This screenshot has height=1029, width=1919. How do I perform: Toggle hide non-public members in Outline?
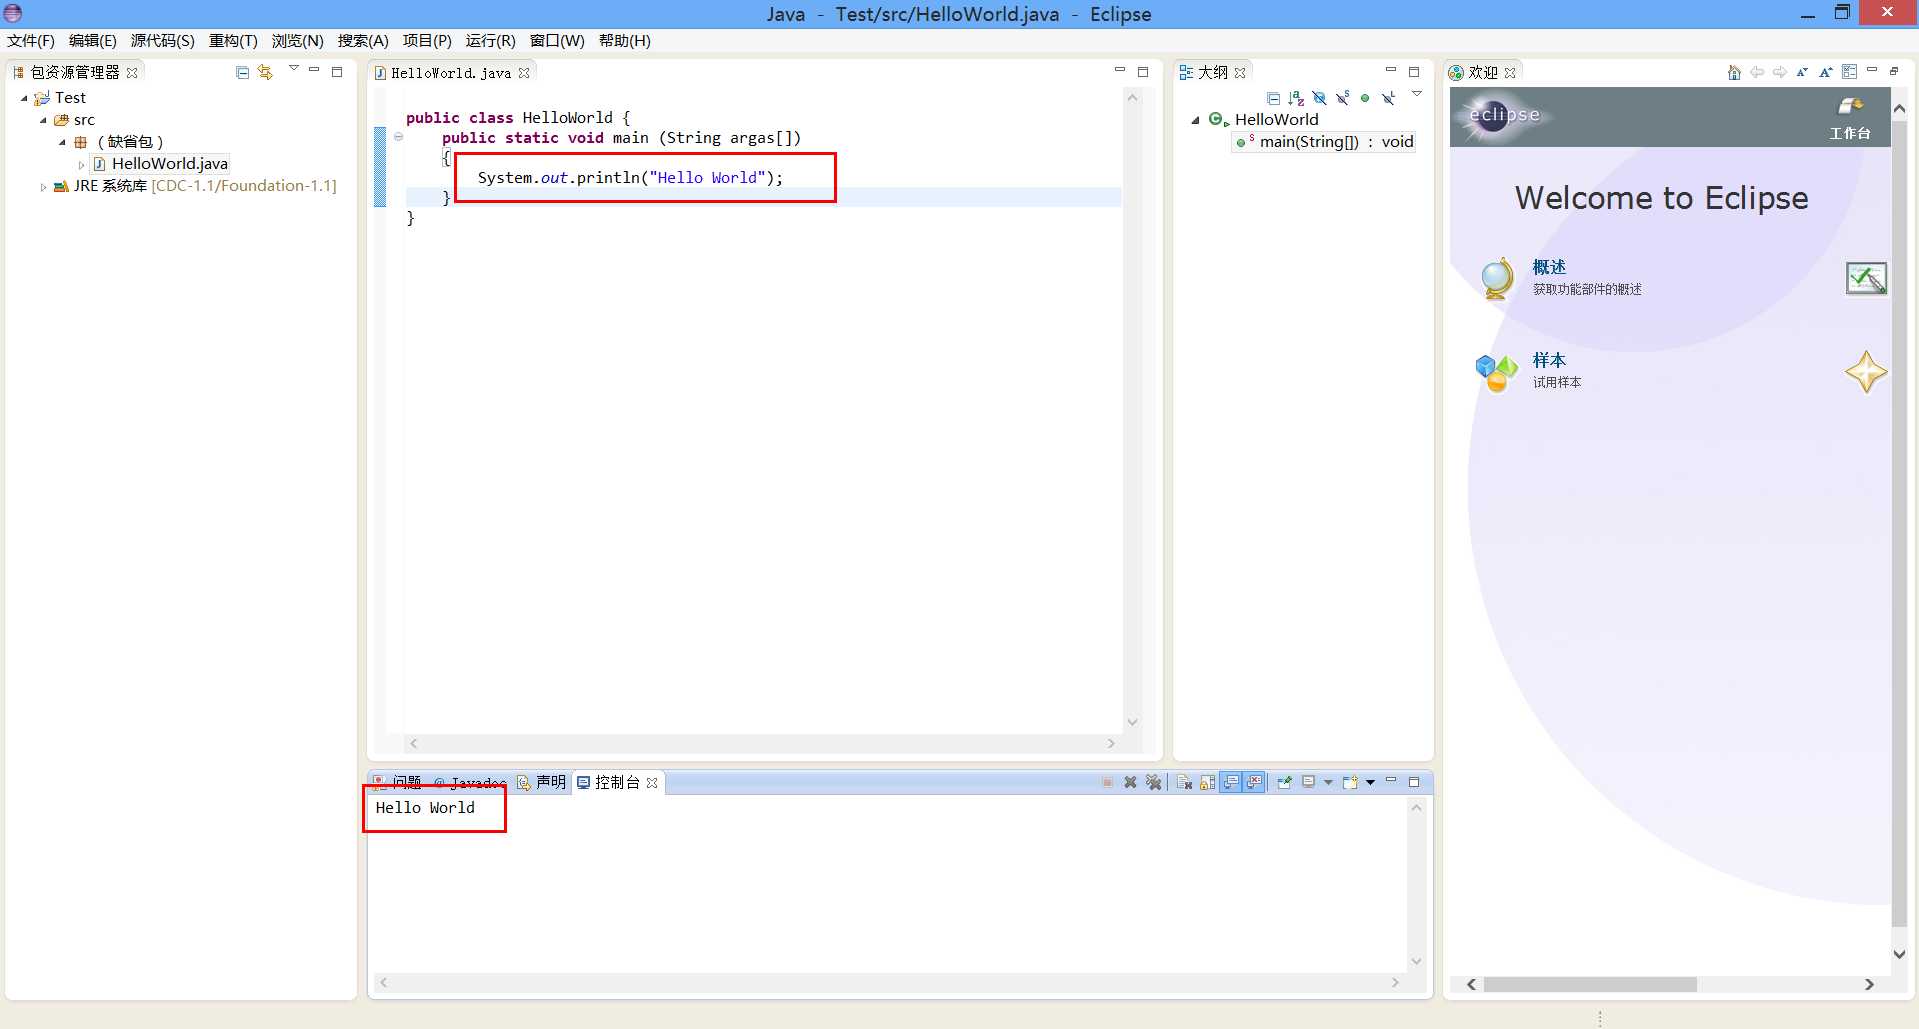pyautogui.click(x=1365, y=98)
